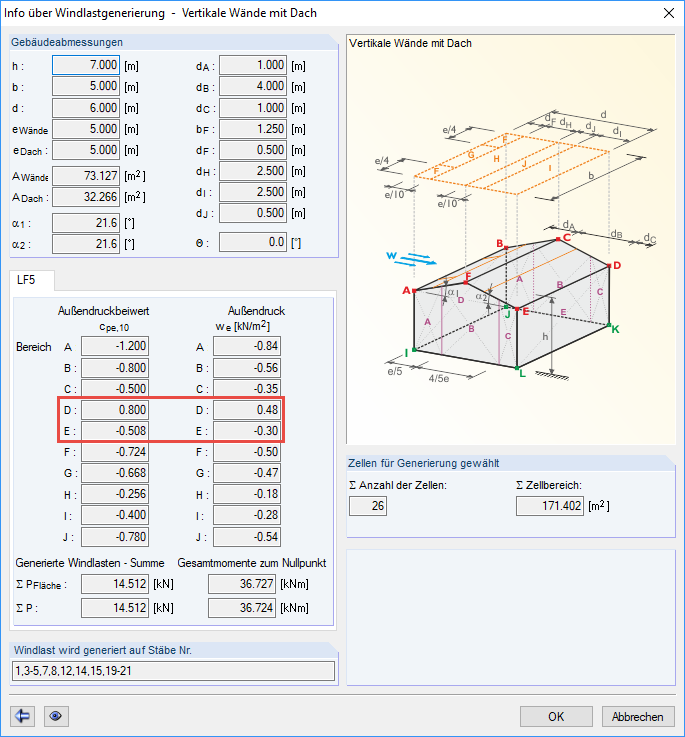This screenshot has width=685, height=737.
Task: Click 'Gesamtmomente zum Nullpunkt' label
Action: (252, 563)
